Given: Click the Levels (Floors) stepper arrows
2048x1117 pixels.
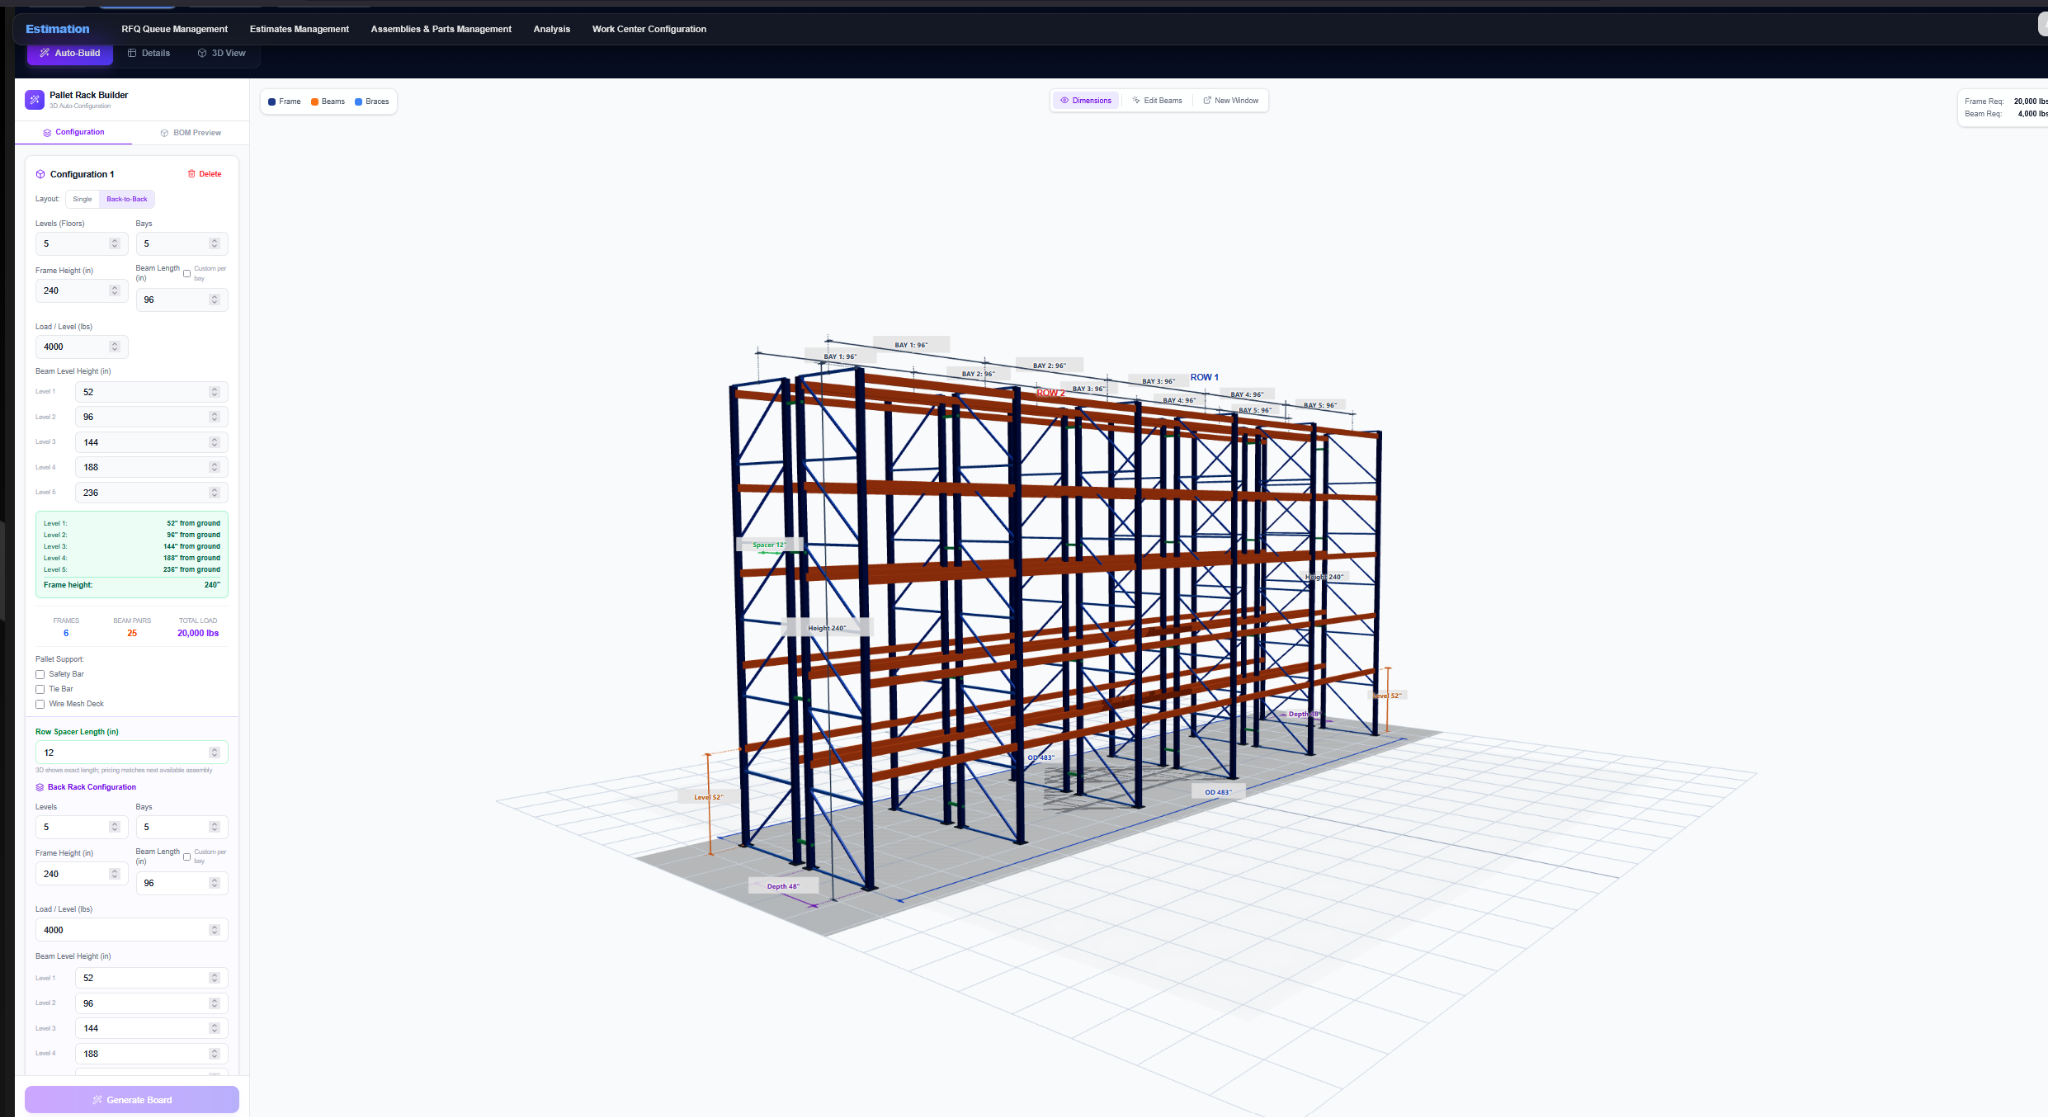Looking at the screenshot, I should pyautogui.click(x=114, y=243).
